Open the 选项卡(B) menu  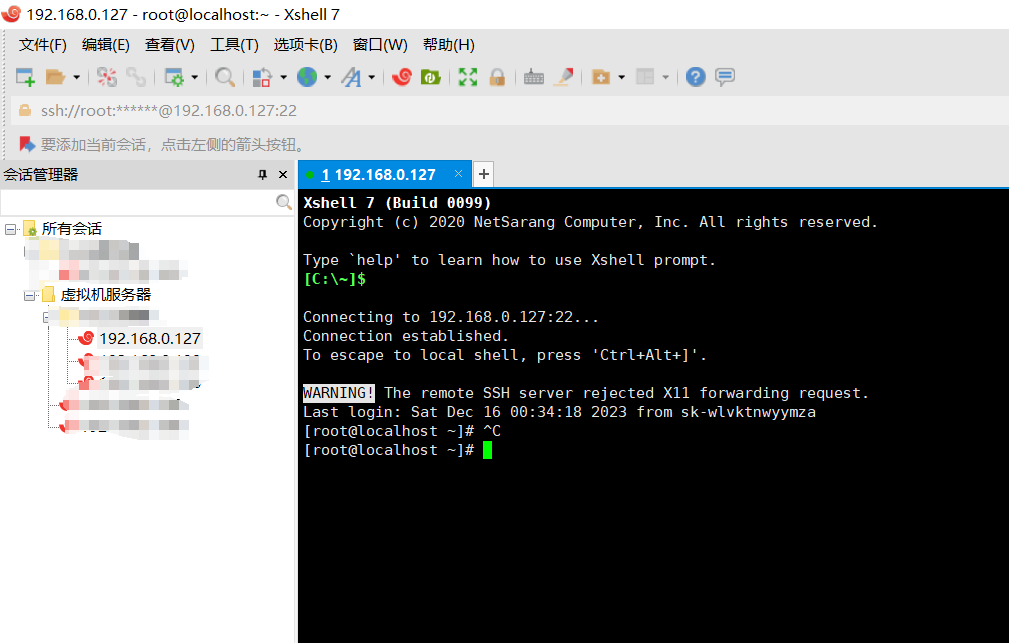tap(305, 44)
